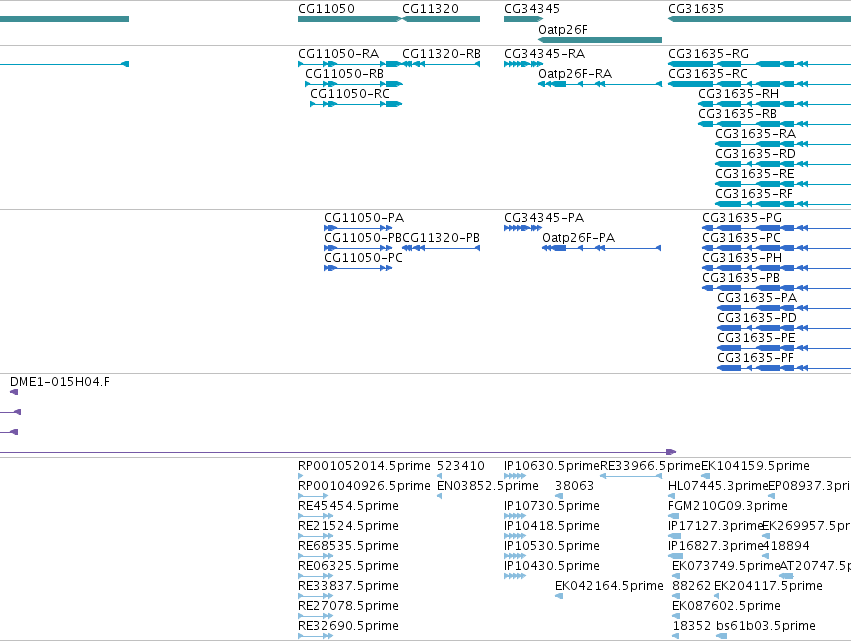Click transcript CG31635-RB
This screenshot has height=641, width=851.
[738, 114]
